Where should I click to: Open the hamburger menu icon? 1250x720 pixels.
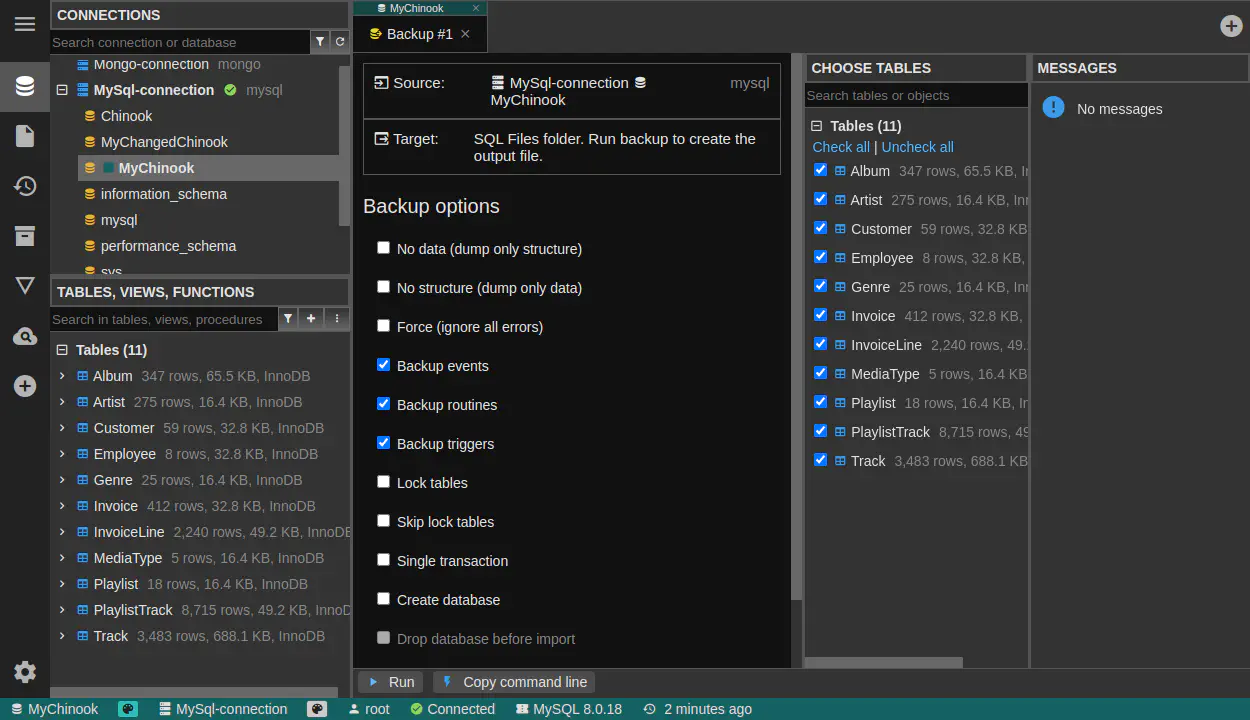pyautogui.click(x=25, y=24)
